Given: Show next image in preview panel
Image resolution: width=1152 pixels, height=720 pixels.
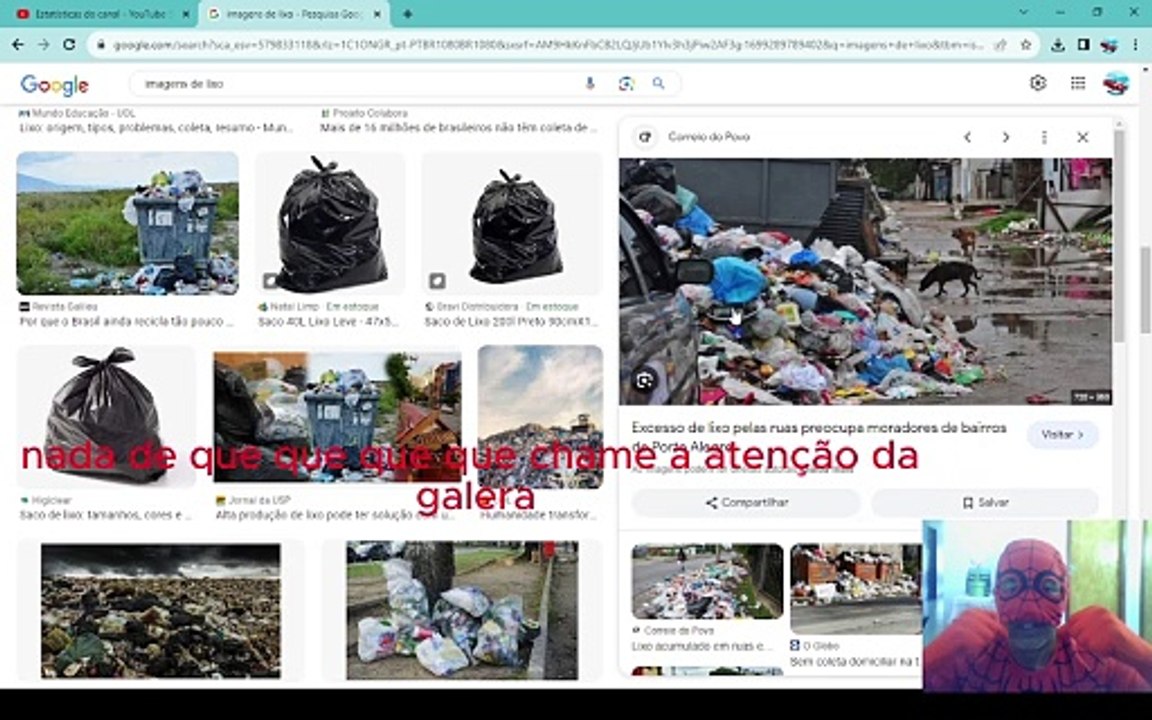Looking at the screenshot, I should pos(1006,137).
